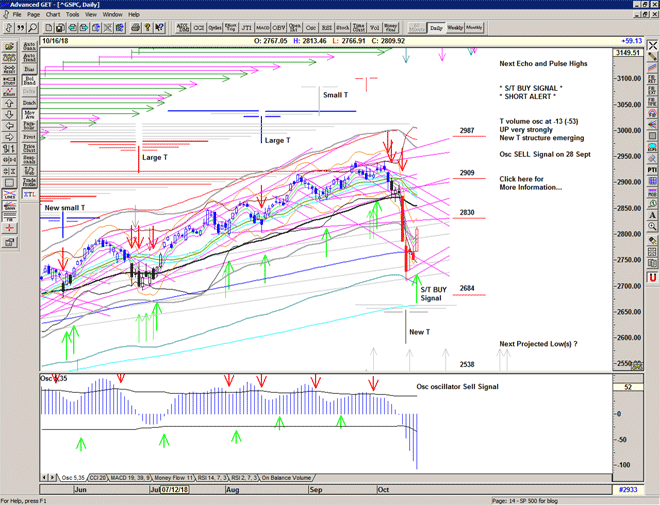Select the MACD indicator button
This screenshot has height=505, width=660.
(x=261, y=28)
